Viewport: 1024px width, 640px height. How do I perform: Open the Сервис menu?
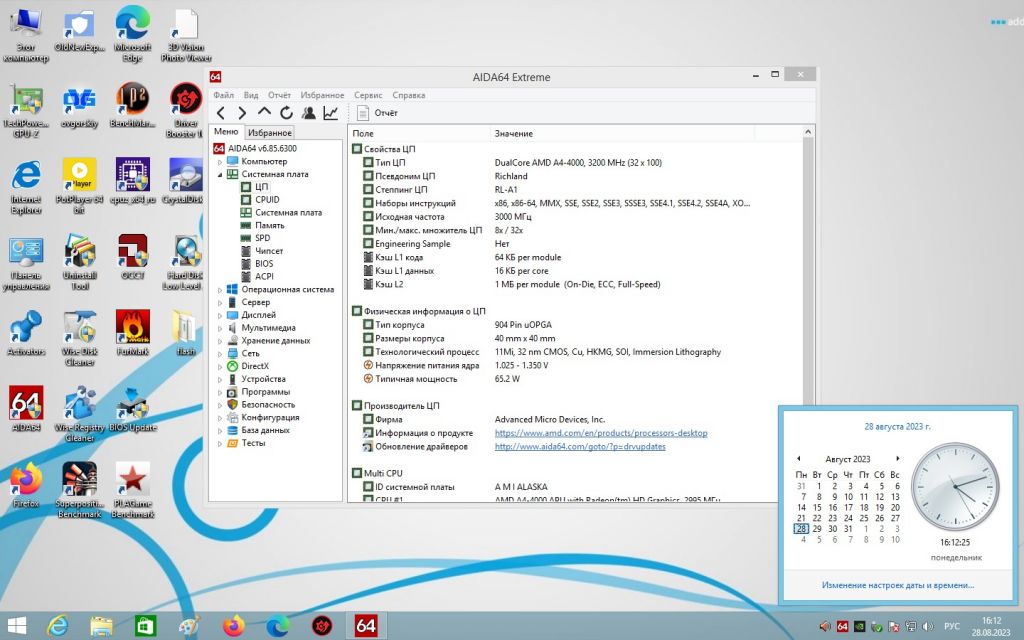368,95
